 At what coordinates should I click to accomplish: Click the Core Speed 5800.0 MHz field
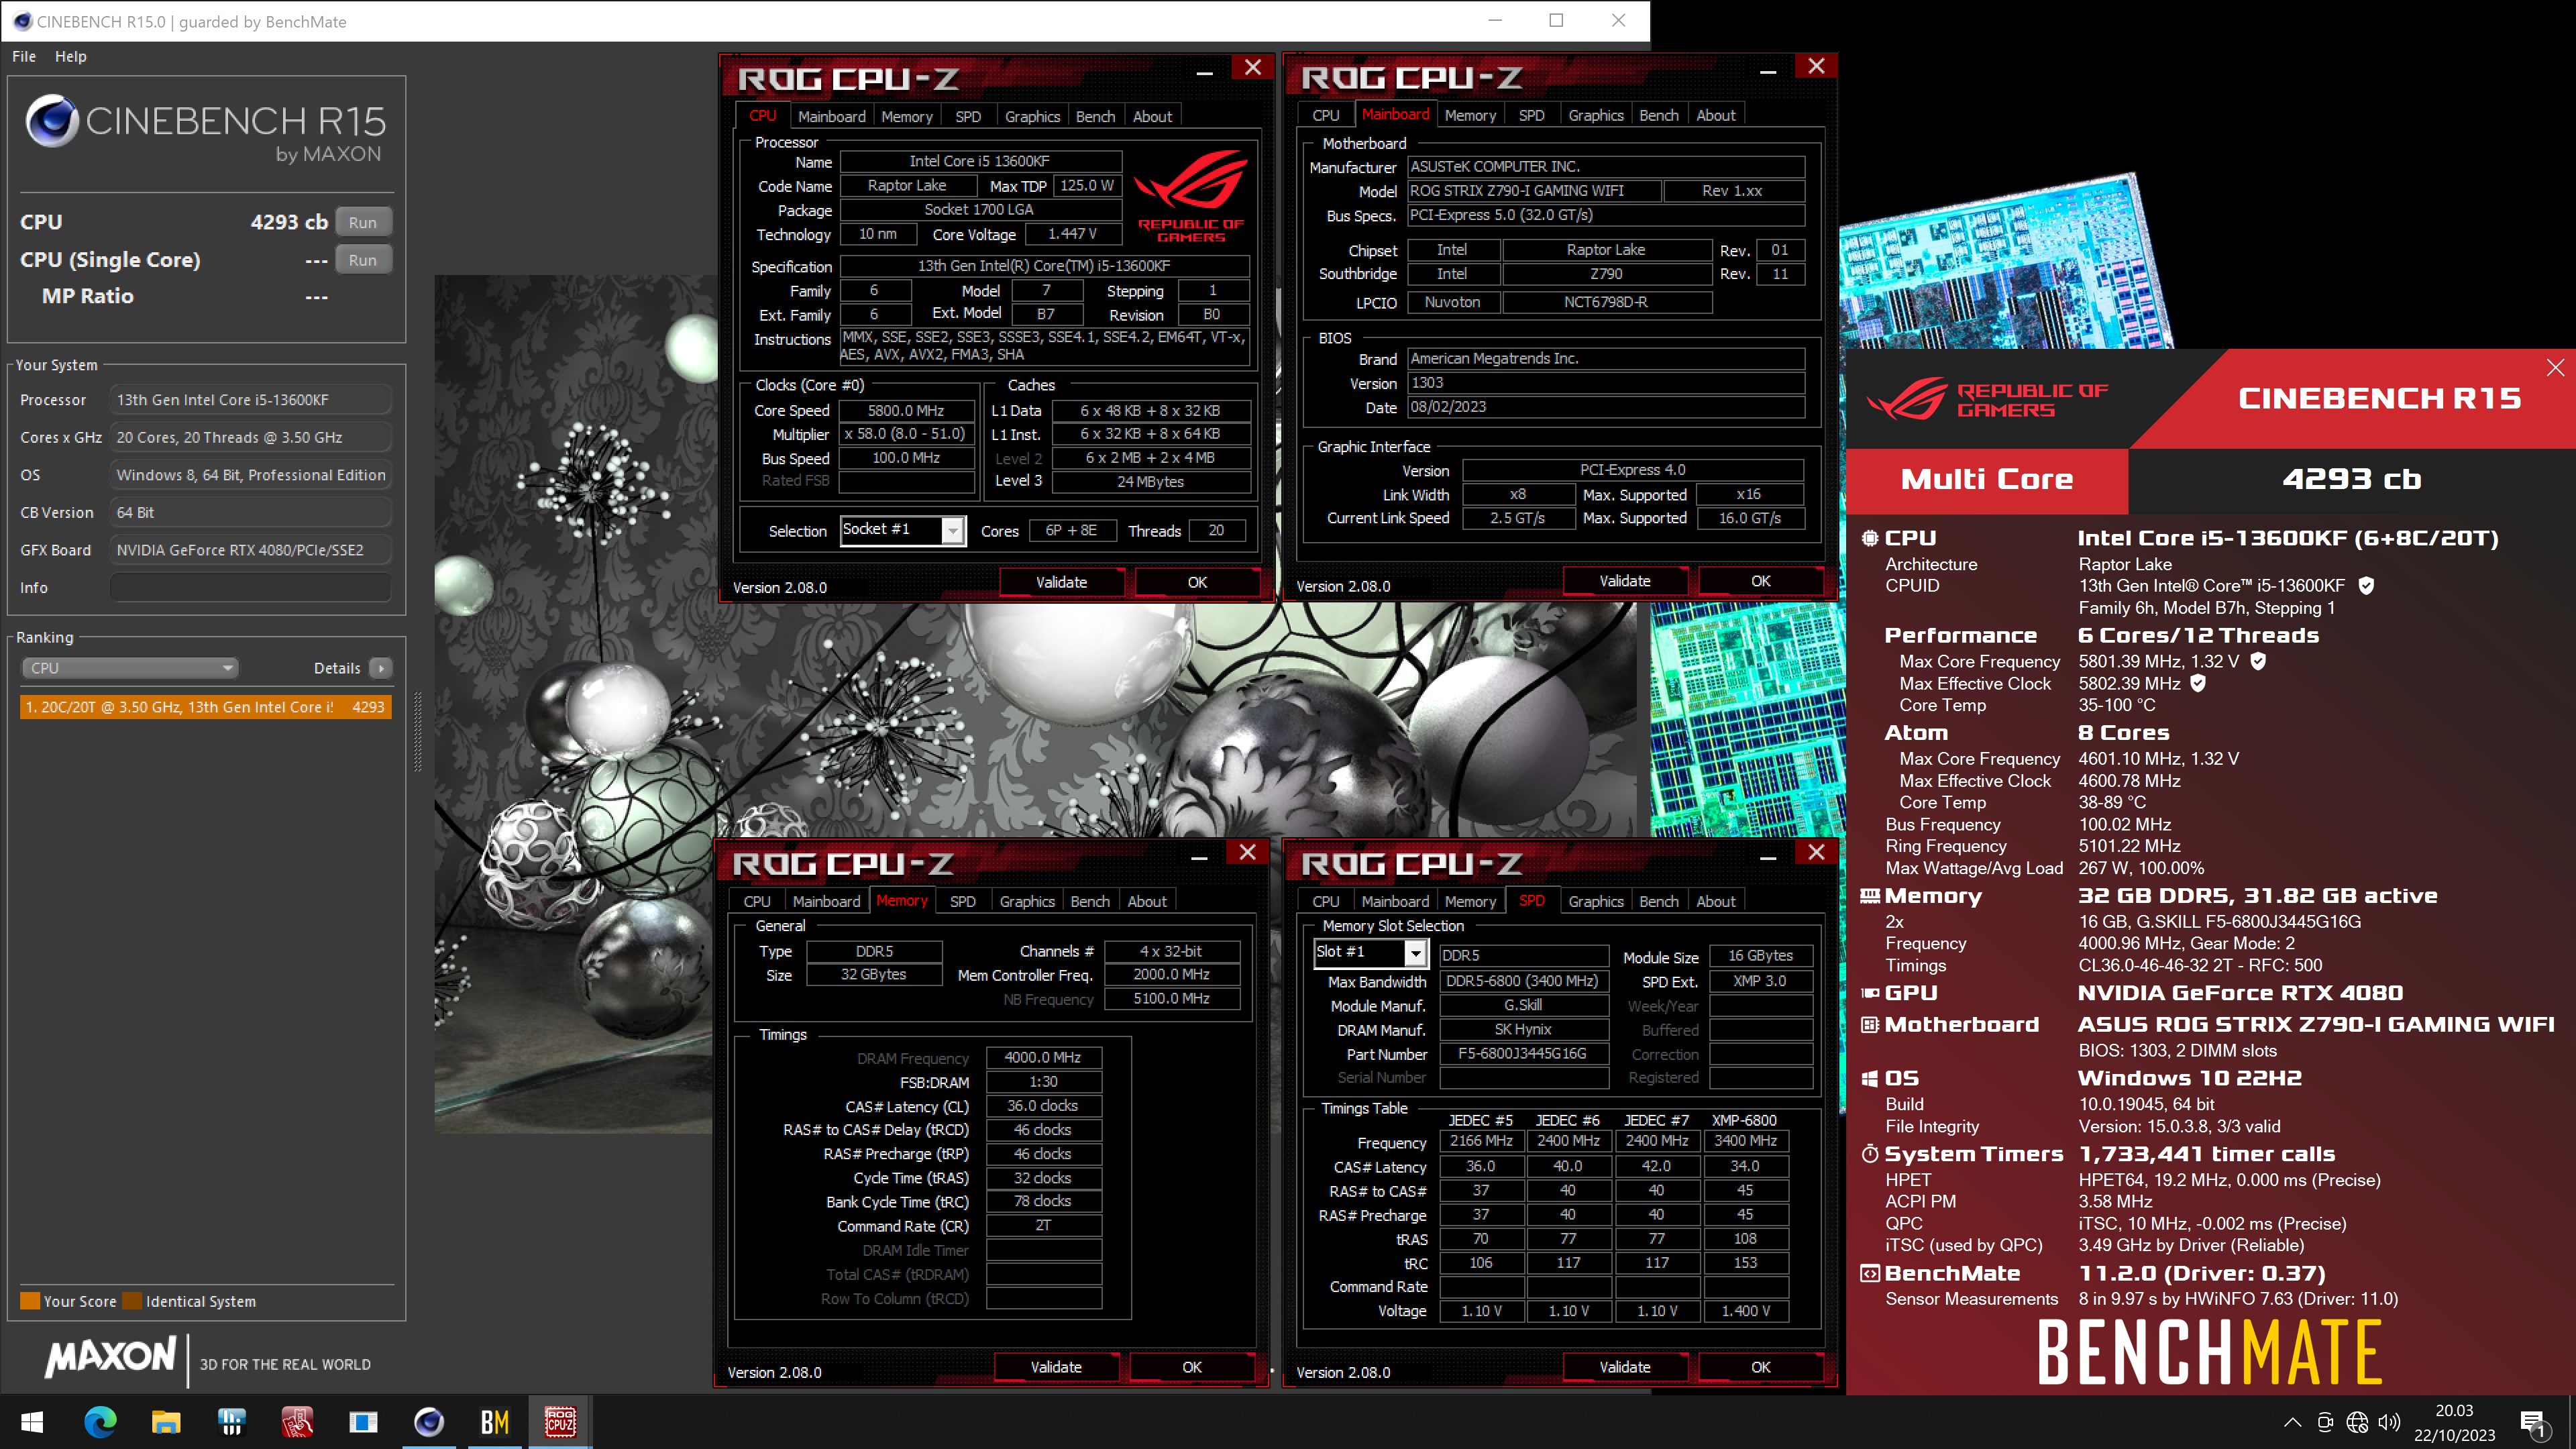click(906, 410)
